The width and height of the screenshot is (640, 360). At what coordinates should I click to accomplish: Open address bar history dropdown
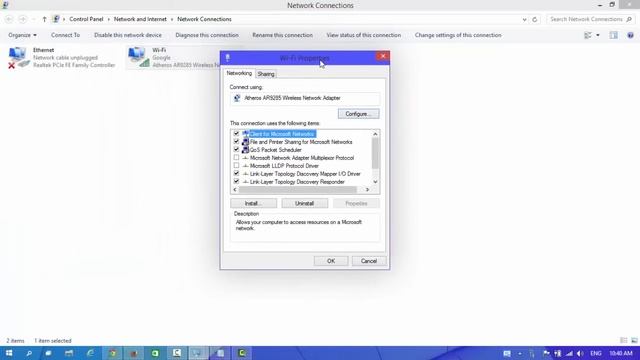pos(524,19)
